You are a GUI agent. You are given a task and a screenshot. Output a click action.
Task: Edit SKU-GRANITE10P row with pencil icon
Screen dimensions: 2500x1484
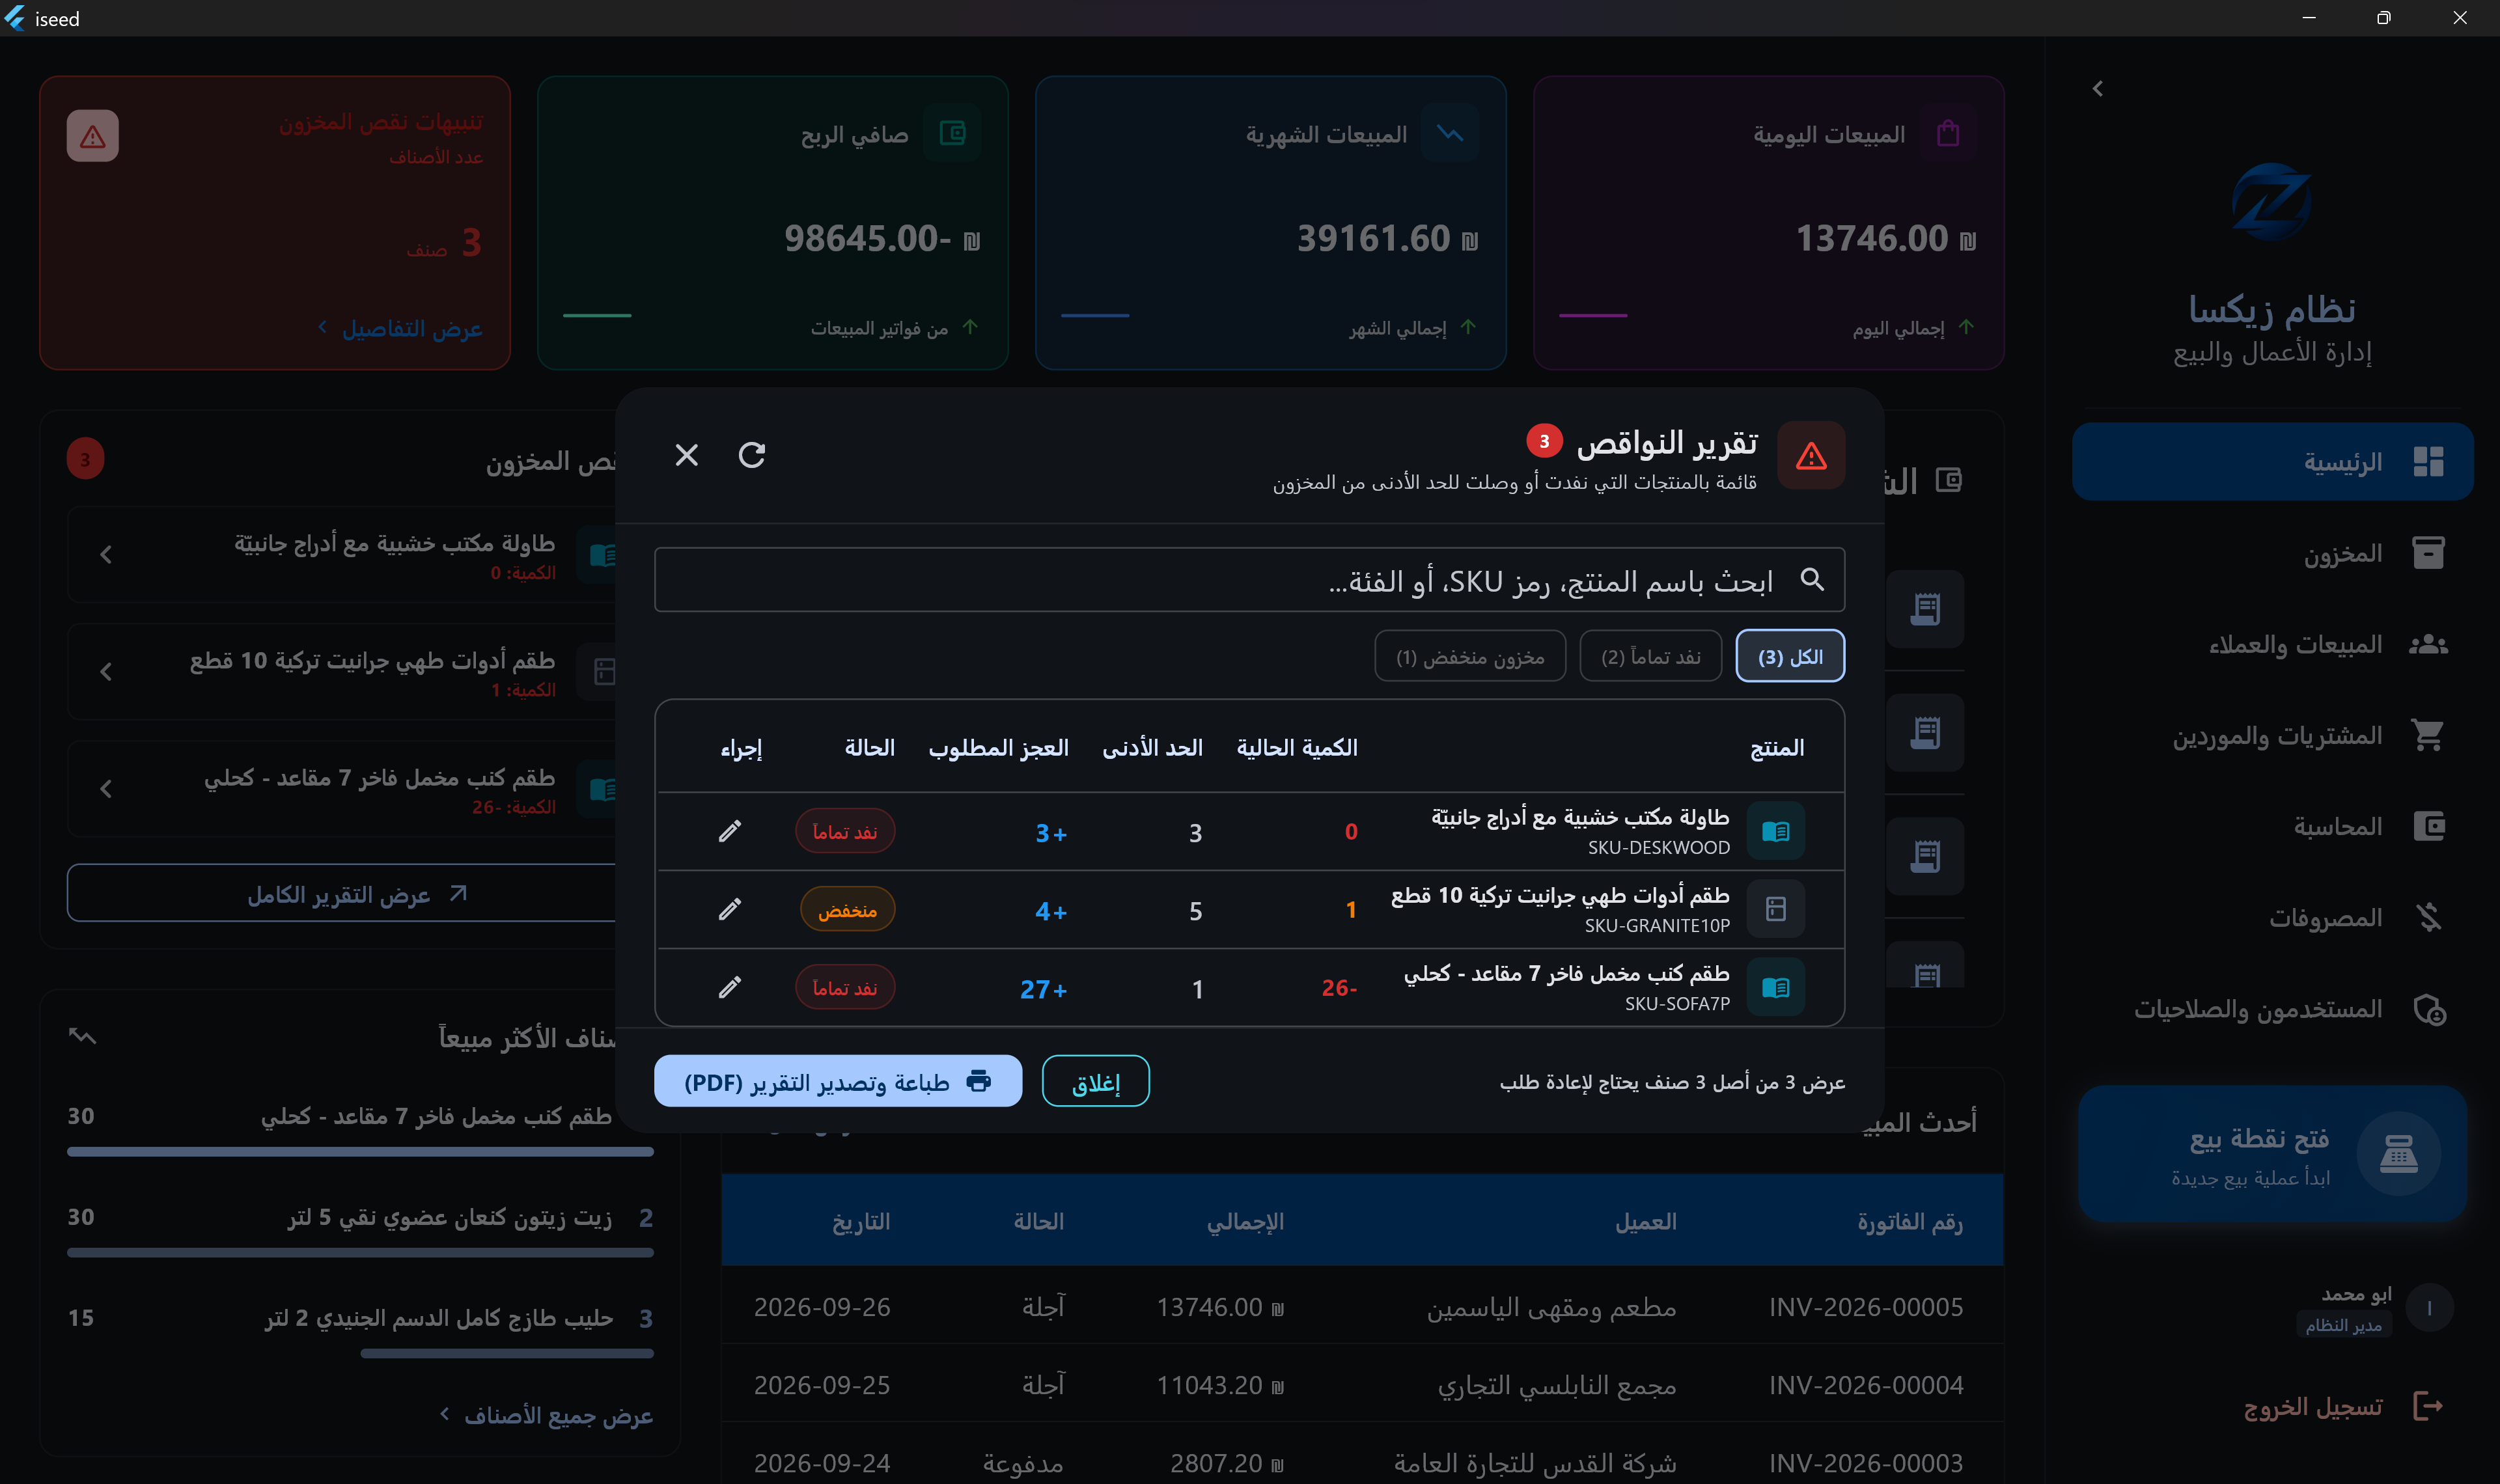tap(730, 909)
